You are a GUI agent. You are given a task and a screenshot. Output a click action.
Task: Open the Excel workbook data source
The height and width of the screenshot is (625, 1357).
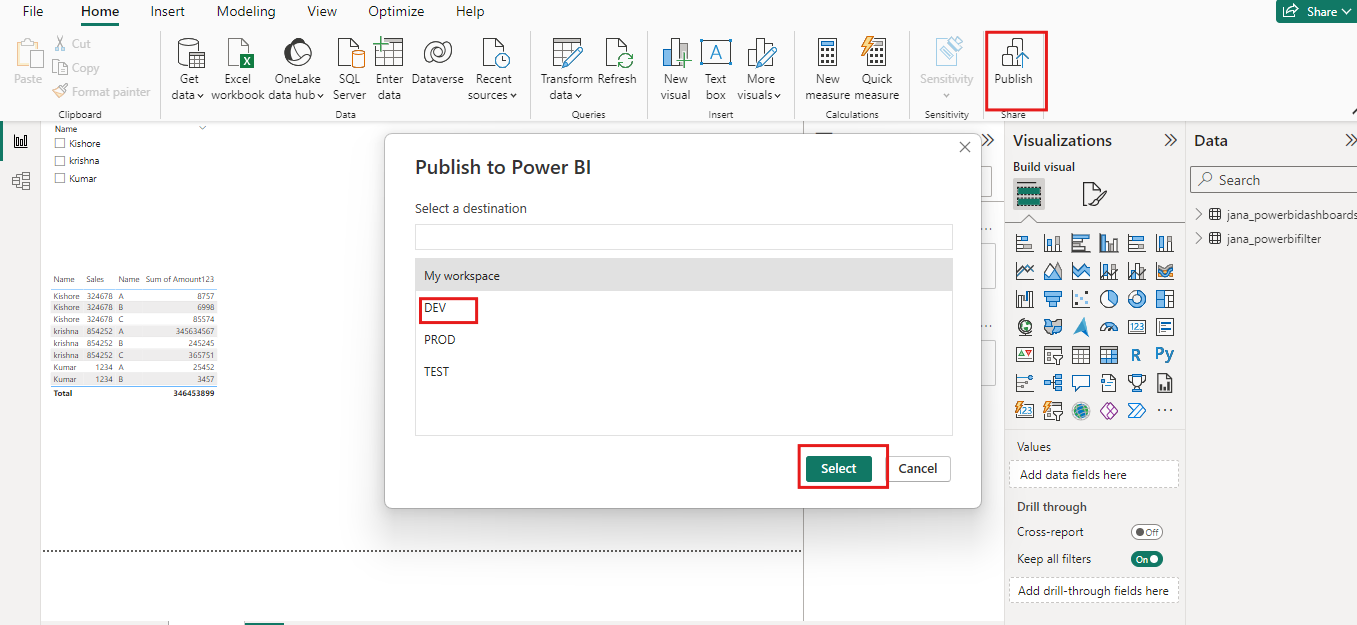tap(238, 69)
